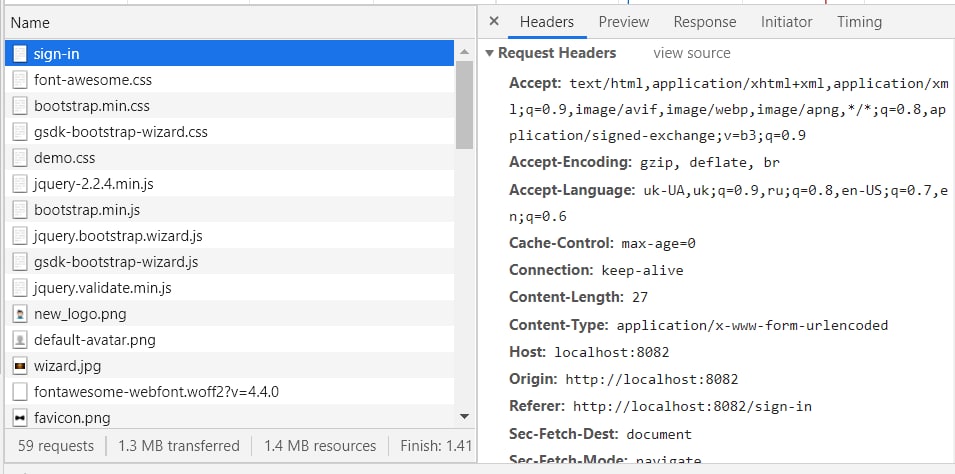The height and width of the screenshot is (474, 955).
Task: Click the thumbnail icon beside default-avatar.png
Action: pyautogui.click(x=20, y=340)
